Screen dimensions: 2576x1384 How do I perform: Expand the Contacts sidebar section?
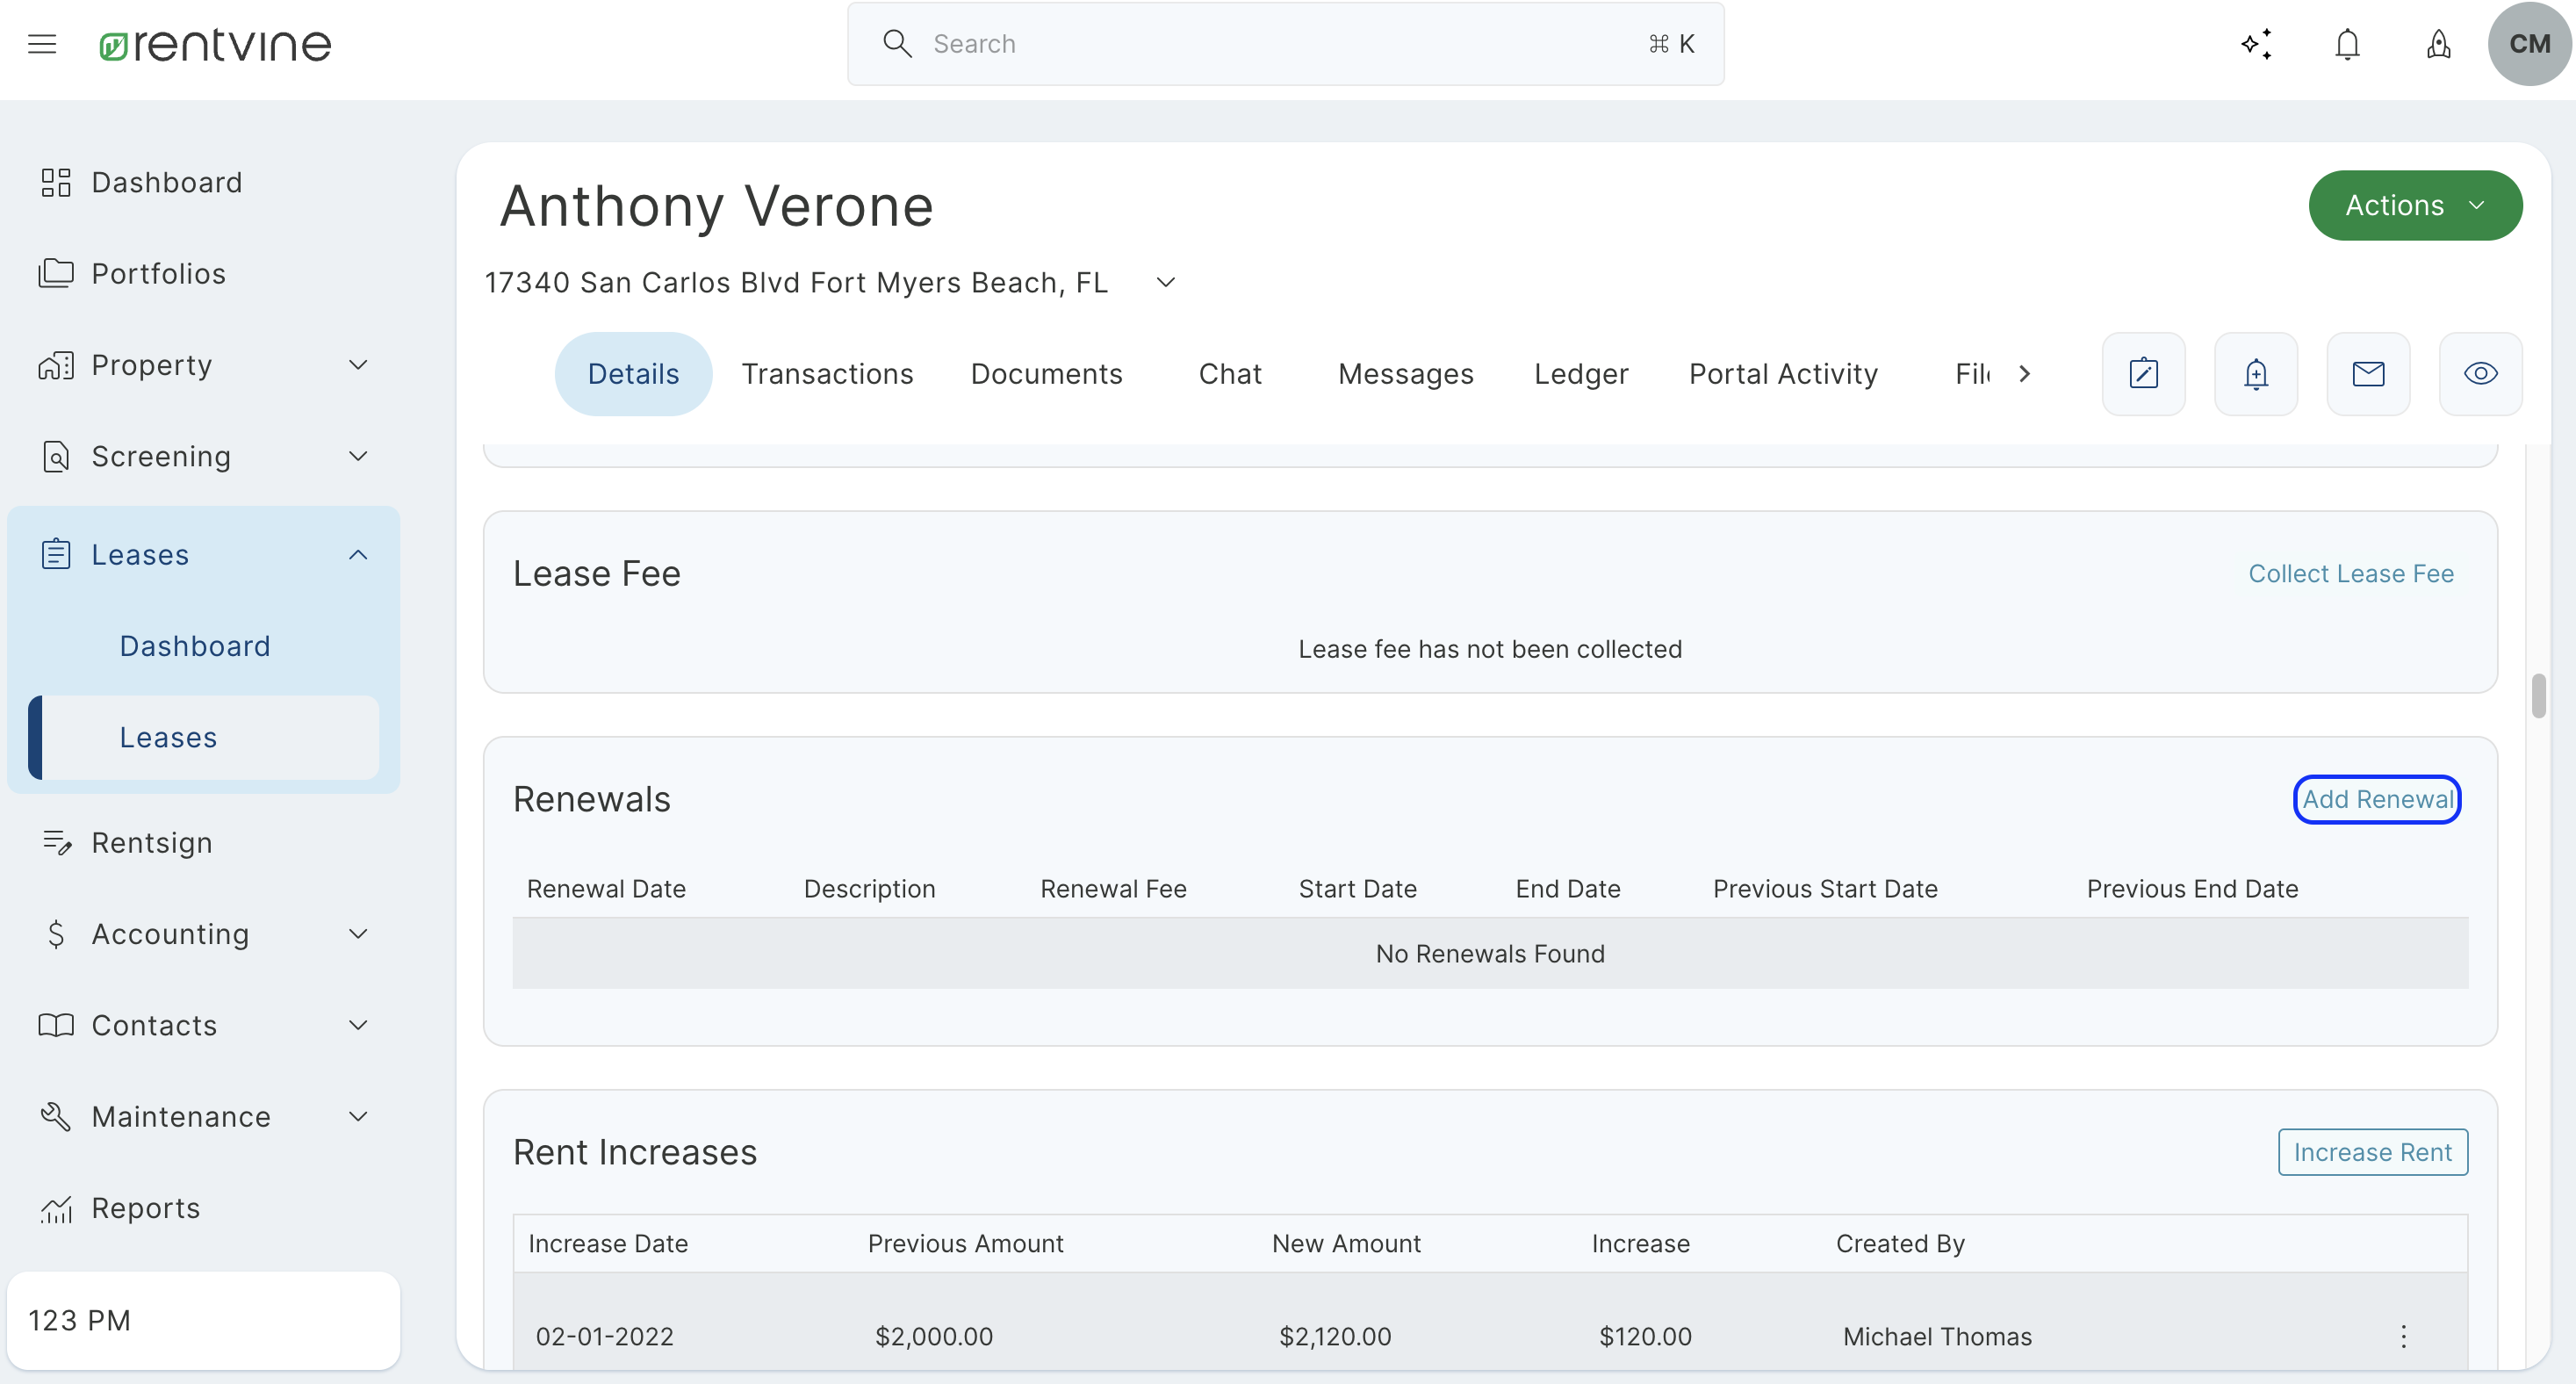[x=358, y=1025]
